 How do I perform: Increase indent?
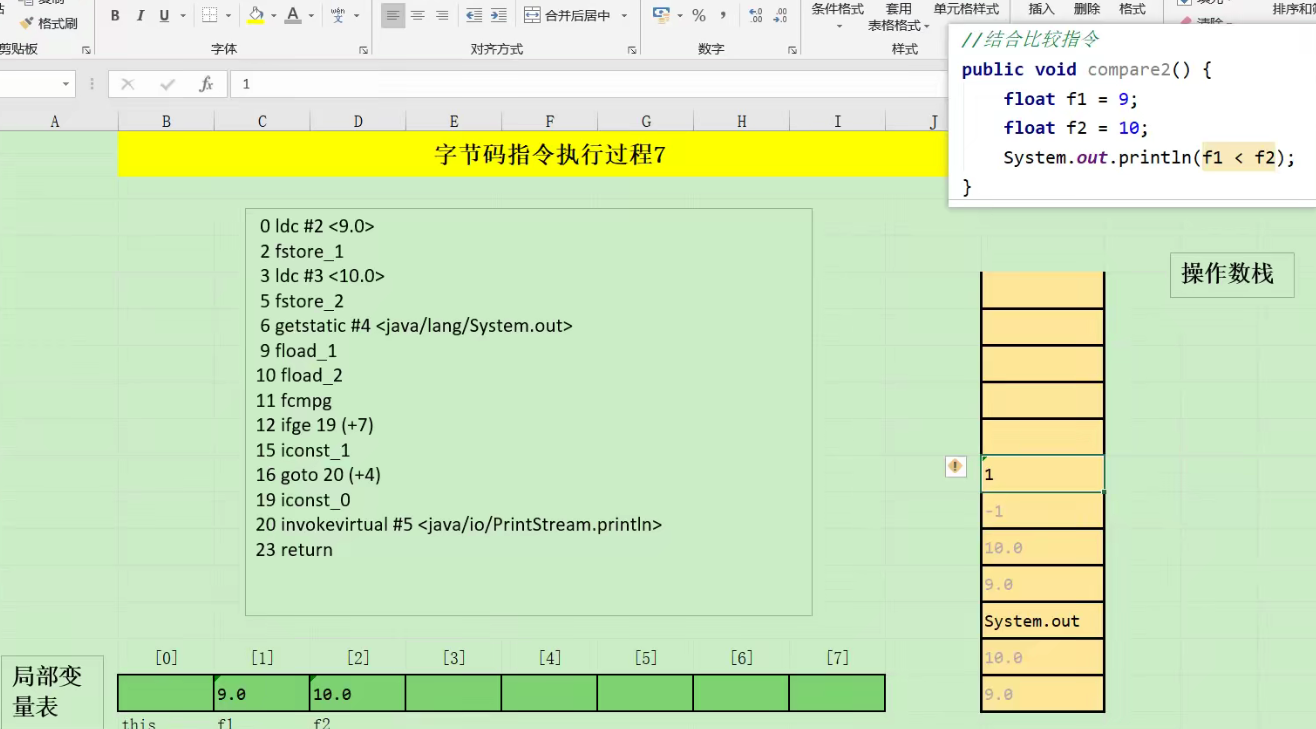[x=498, y=16]
